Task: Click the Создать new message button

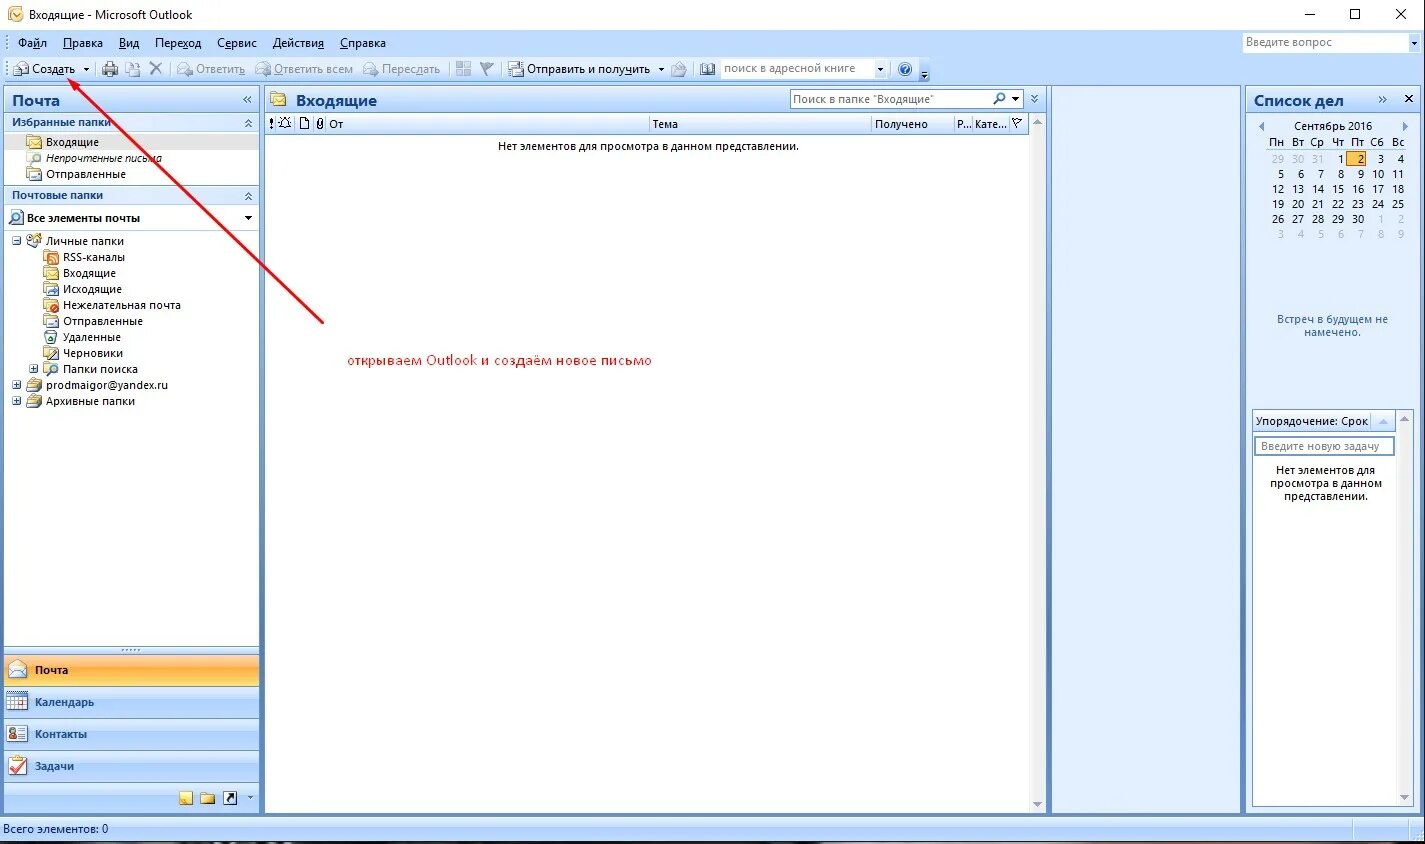Action: 44,69
